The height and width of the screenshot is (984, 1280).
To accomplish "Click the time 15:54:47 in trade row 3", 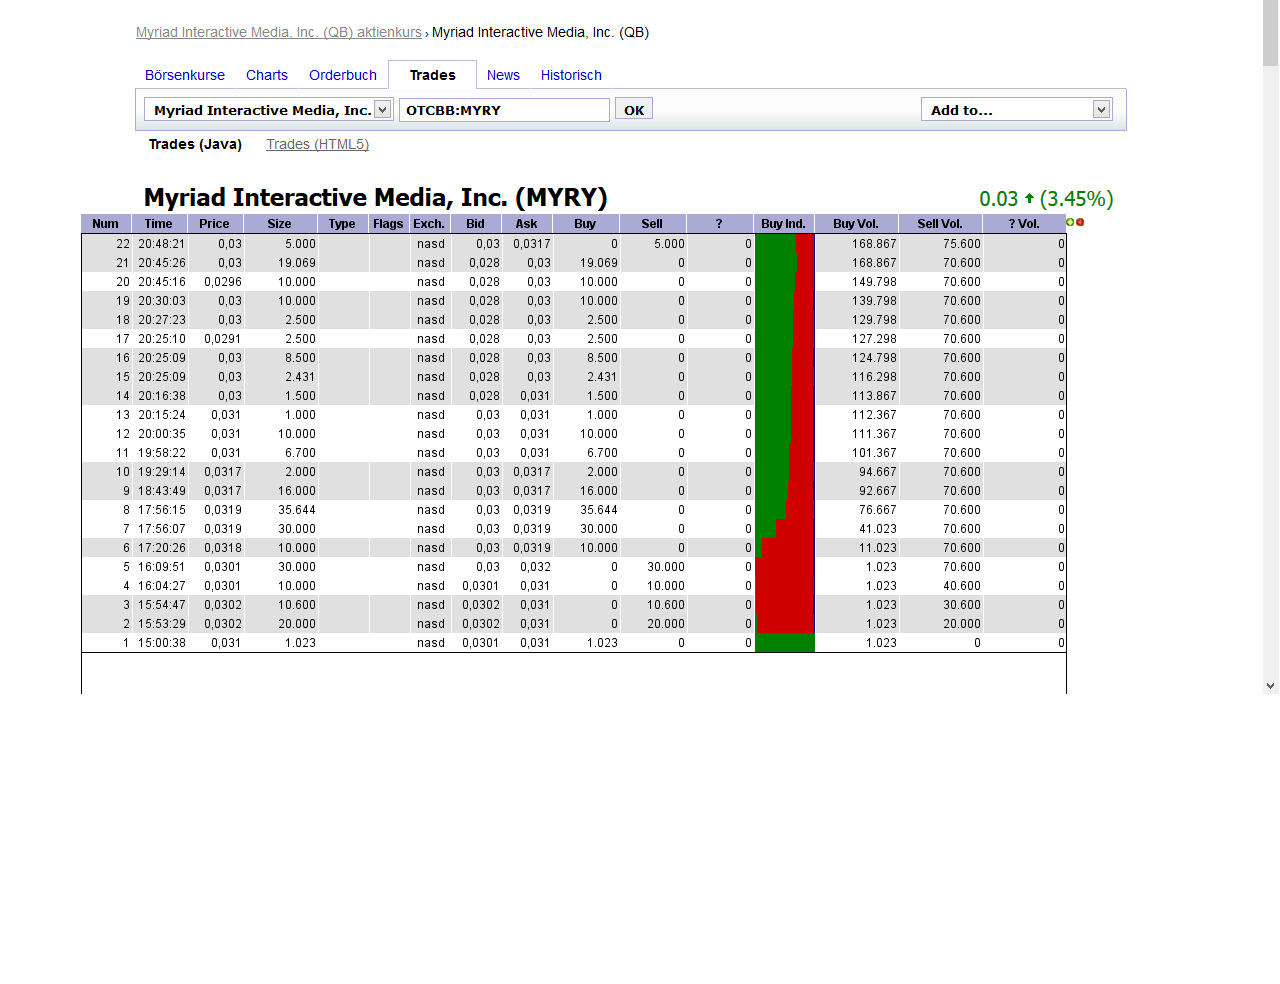I will 162,605.
